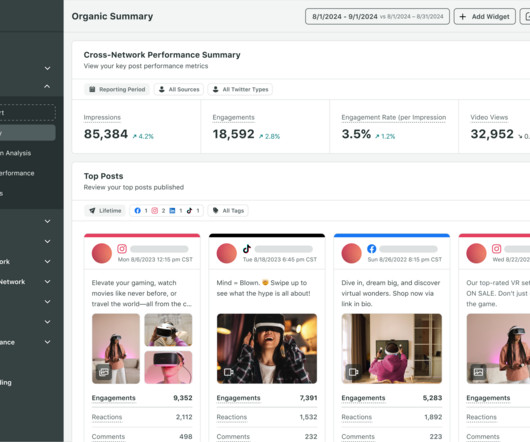Click the image icon on the VR sale post
The height and width of the screenshot is (442, 530).
point(479,372)
